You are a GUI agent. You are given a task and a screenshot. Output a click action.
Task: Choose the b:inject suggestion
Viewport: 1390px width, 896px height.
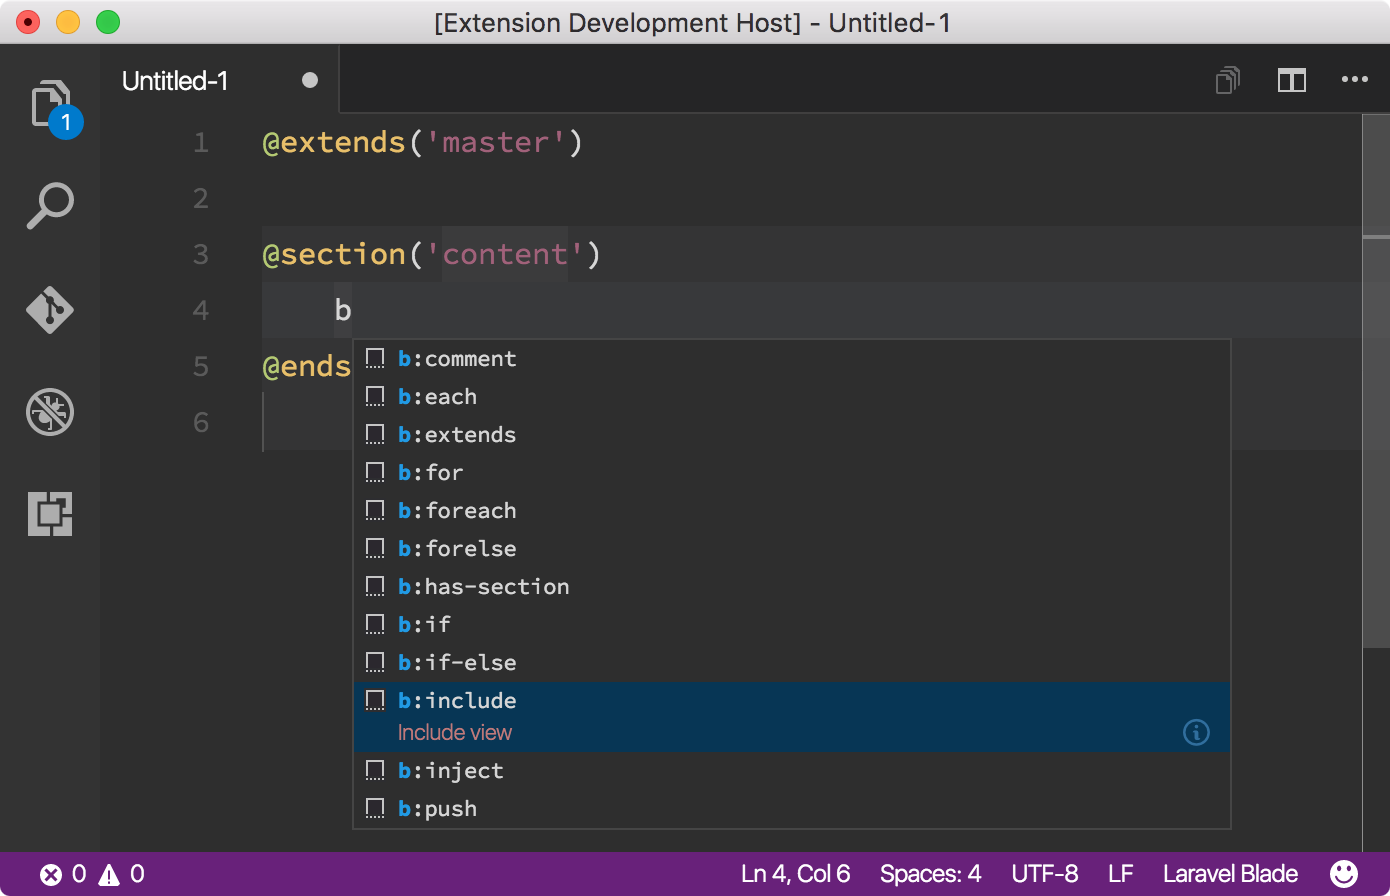pos(792,771)
